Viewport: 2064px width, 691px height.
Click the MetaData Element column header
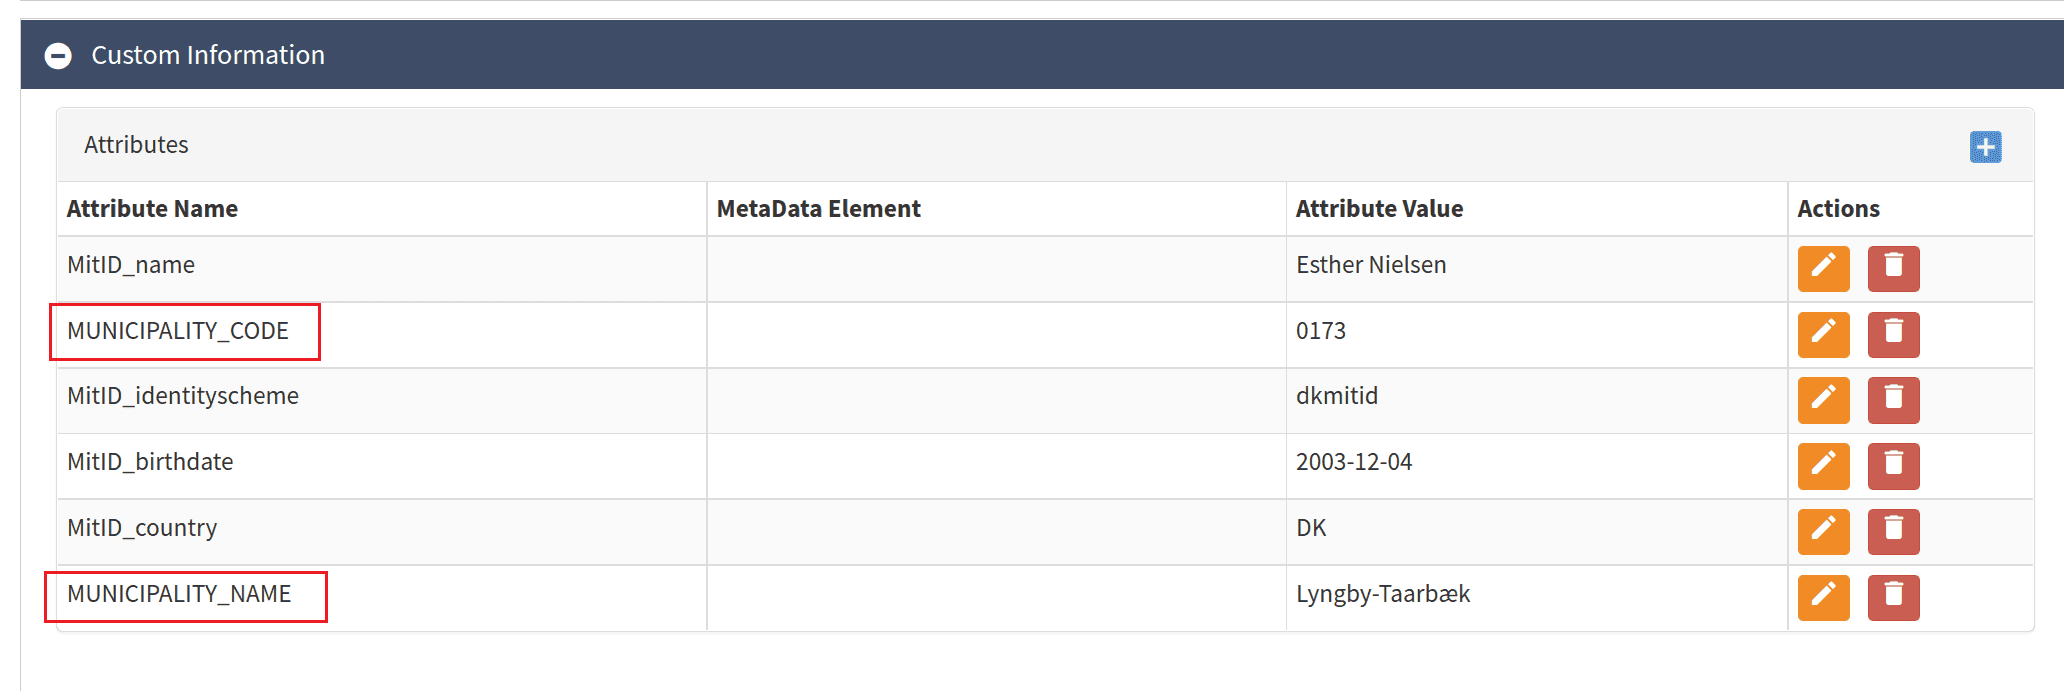[x=818, y=209]
